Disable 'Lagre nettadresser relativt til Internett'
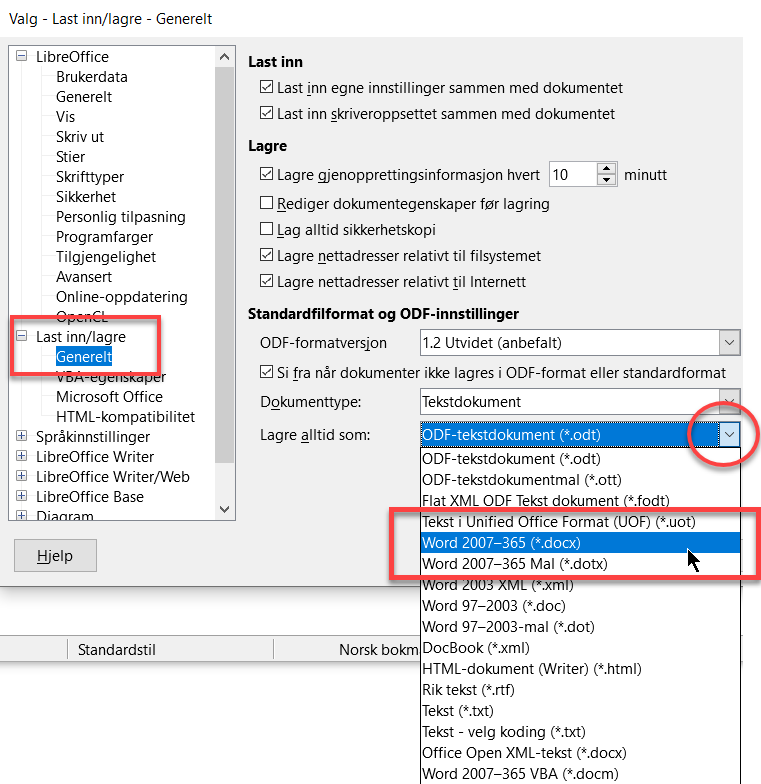Viewport: 761px width, 784px height. click(x=266, y=281)
